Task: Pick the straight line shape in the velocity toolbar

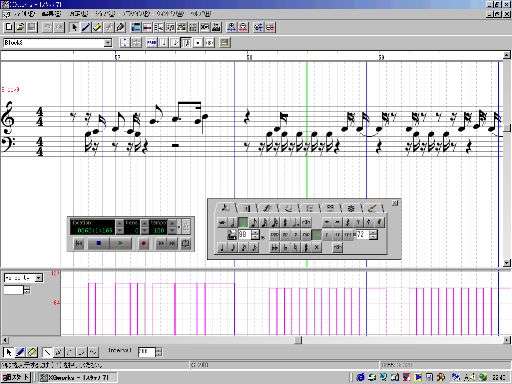Action: pyautogui.click(x=48, y=352)
